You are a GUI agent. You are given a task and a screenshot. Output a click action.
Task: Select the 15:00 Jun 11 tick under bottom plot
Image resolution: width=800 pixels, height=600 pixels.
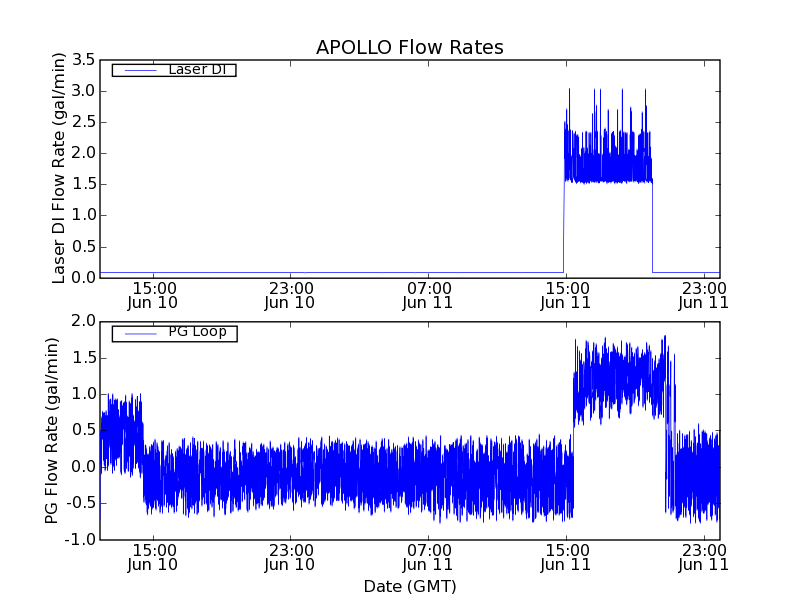click(566, 557)
